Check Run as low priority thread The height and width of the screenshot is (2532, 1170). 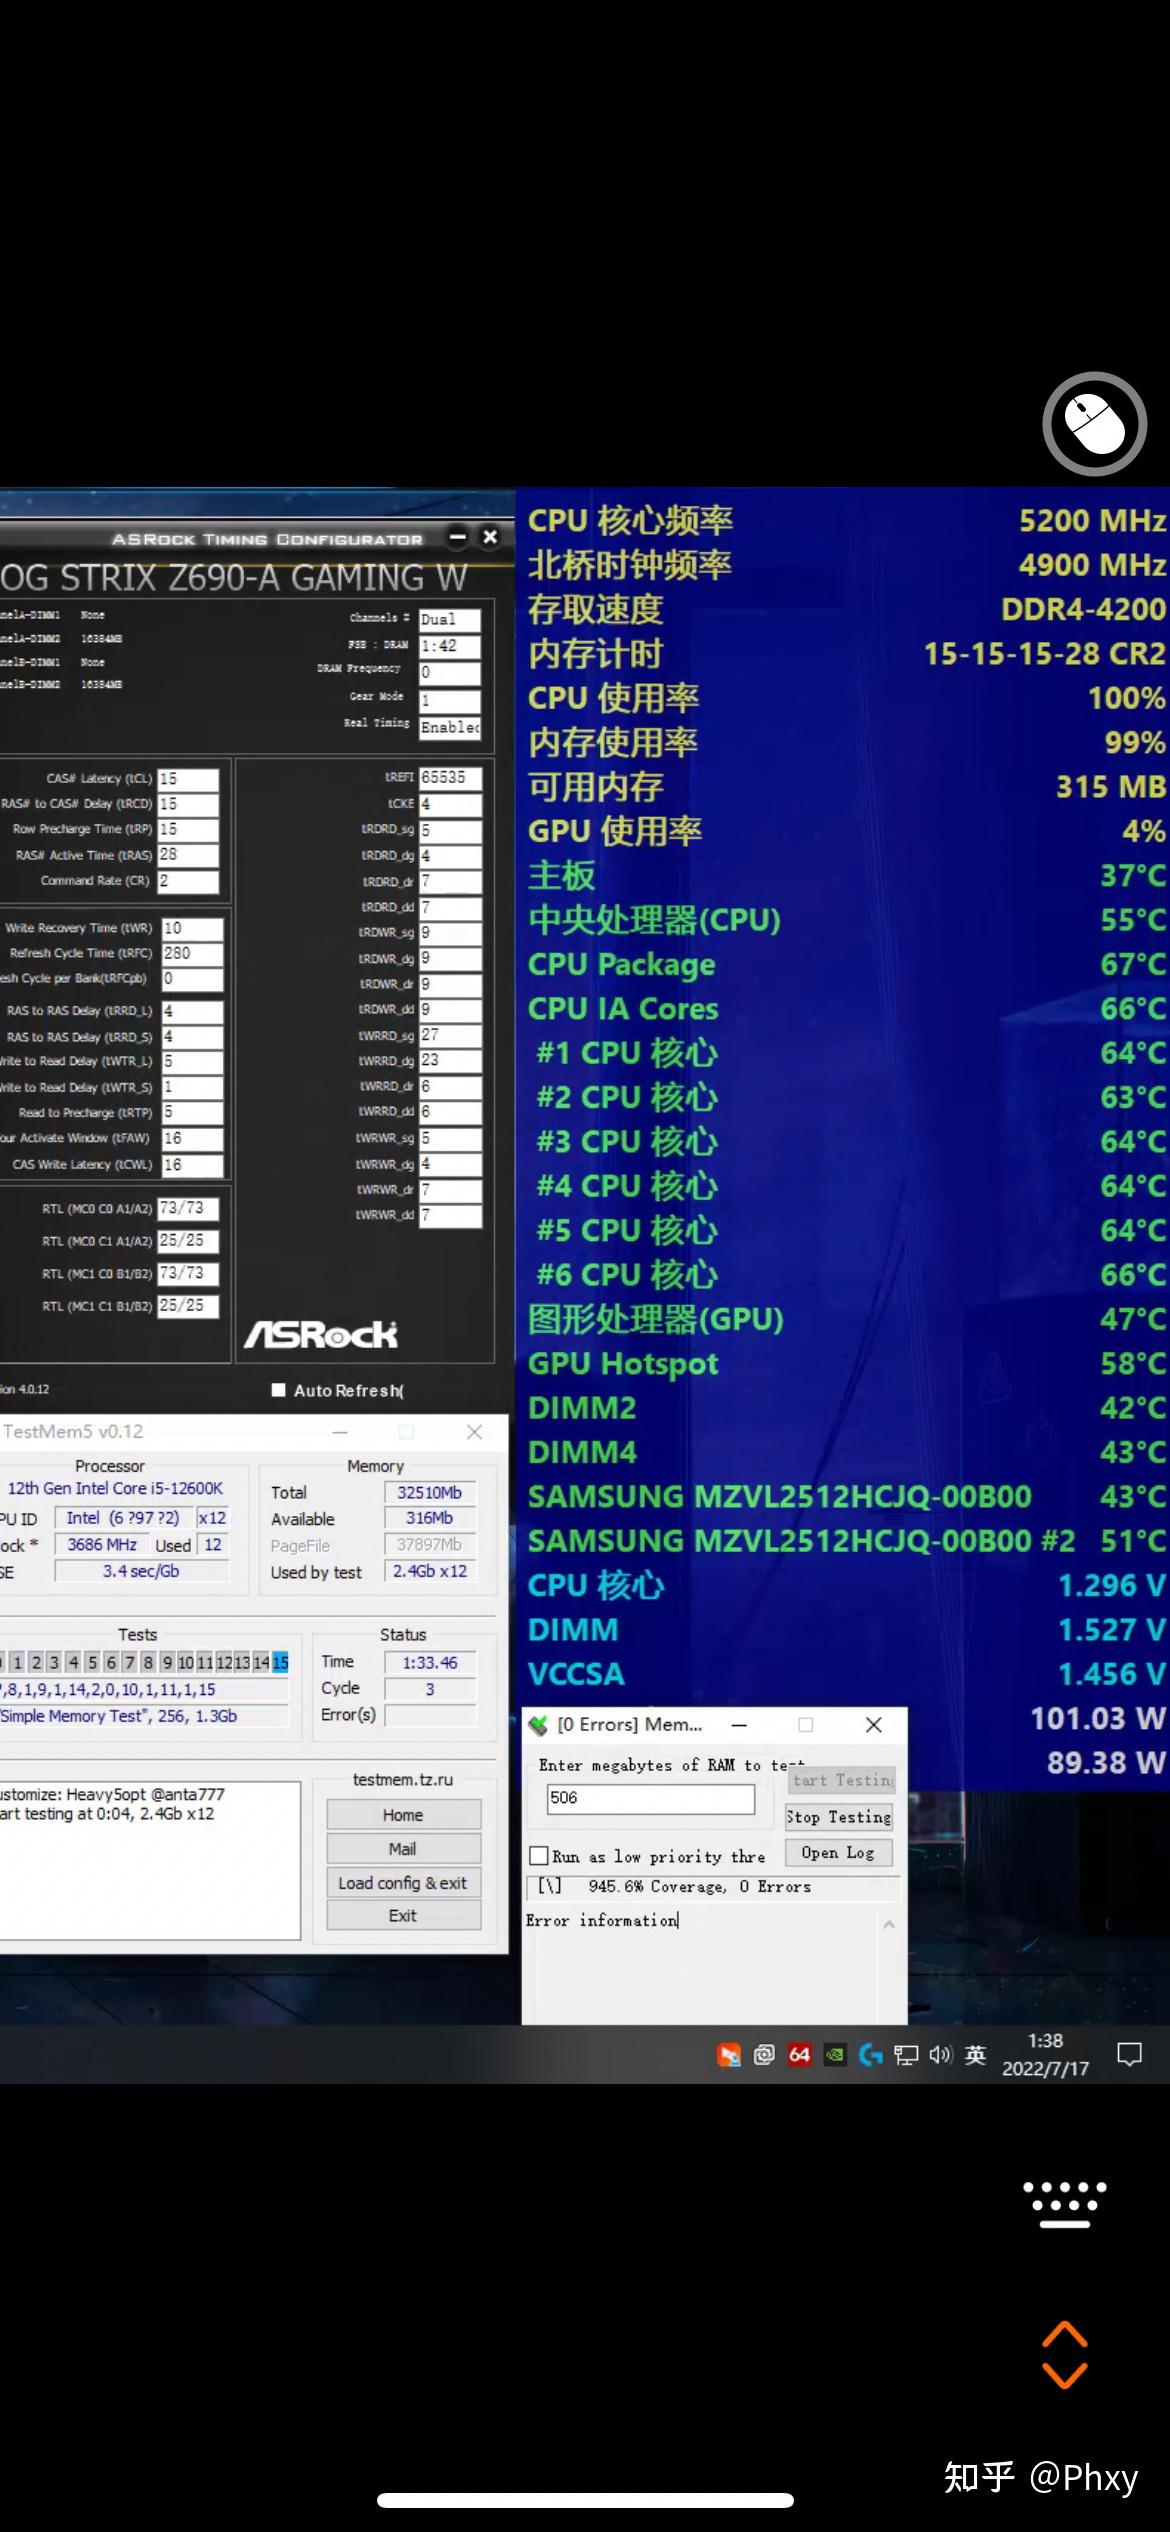pyautogui.click(x=539, y=1856)
